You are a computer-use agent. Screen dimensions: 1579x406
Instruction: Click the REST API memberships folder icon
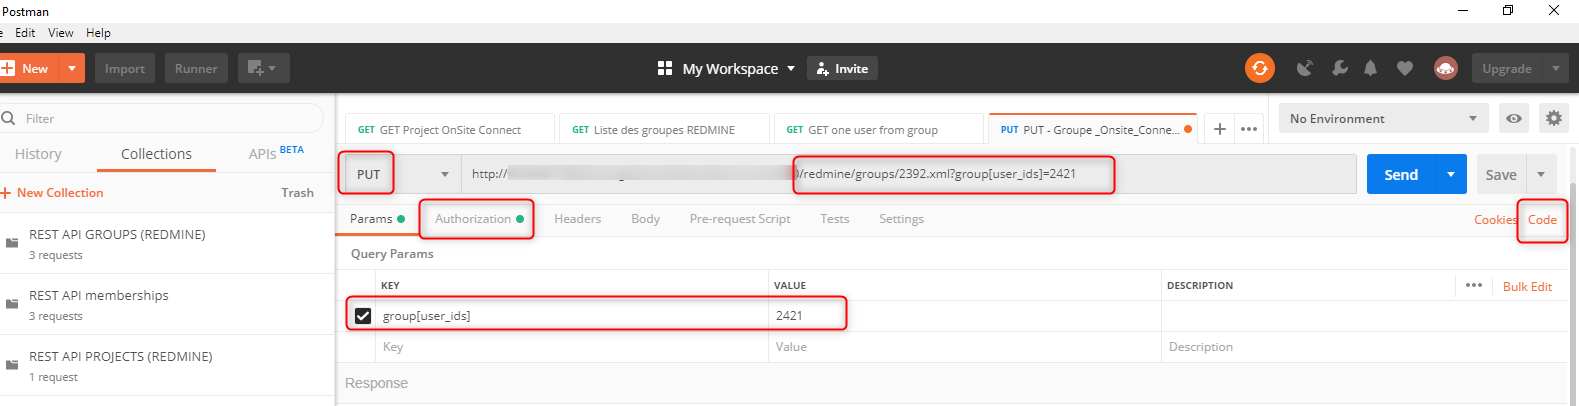pos(12,304)
